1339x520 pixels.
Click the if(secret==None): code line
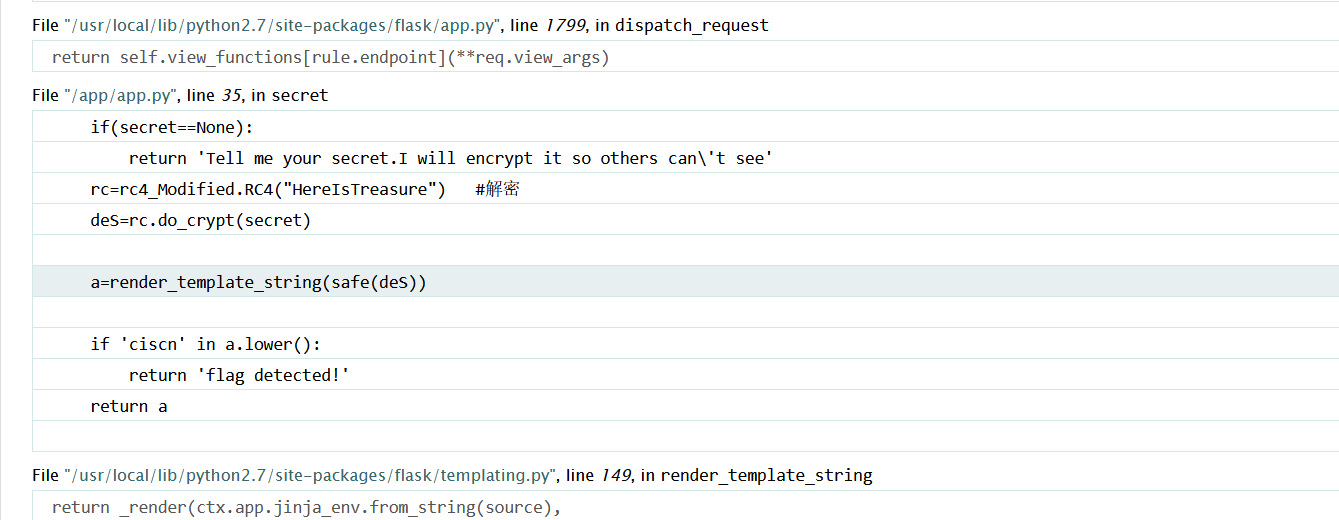(685, 127)
